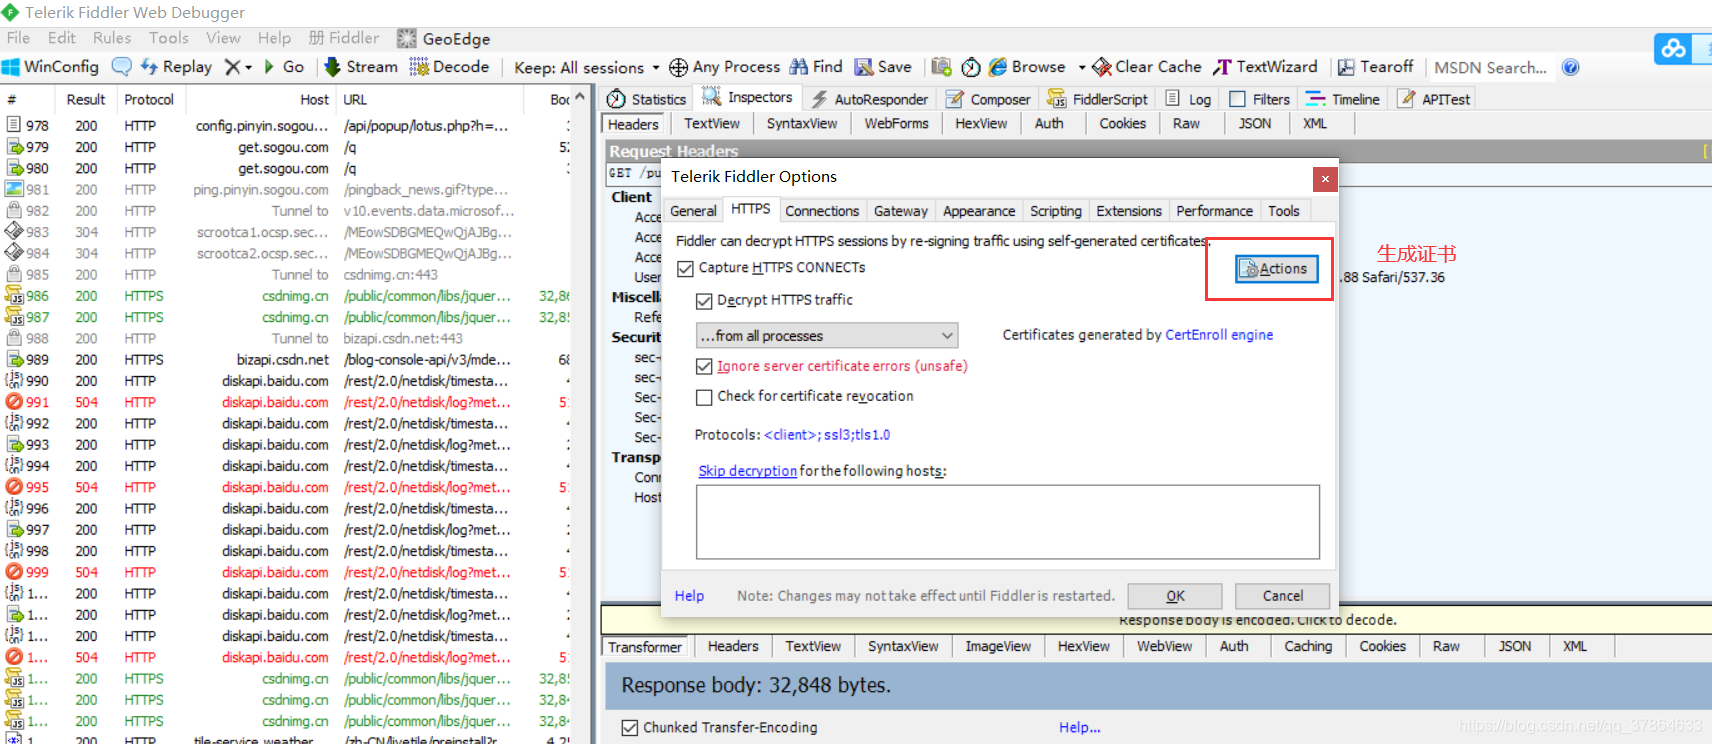Sort sessions by Host column
Image resolution: width=1712 pixels, height=744 pixels.
tap(314, 100)
